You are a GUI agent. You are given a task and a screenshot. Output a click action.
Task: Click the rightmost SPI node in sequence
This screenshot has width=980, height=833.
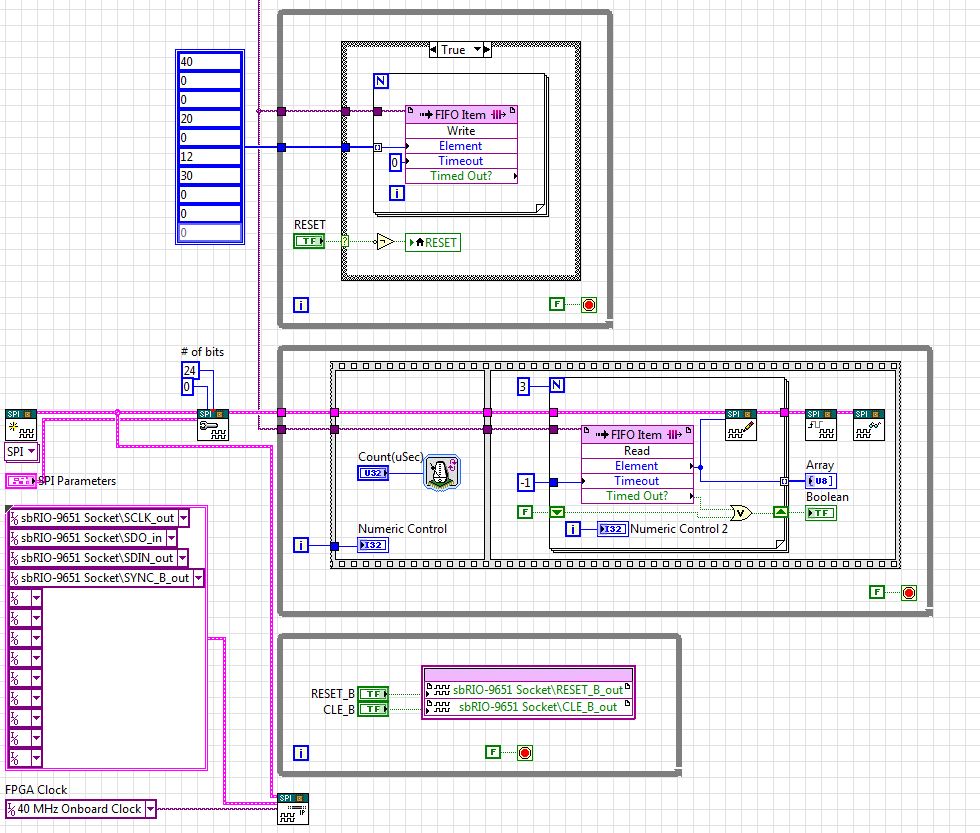click(869, 425)
